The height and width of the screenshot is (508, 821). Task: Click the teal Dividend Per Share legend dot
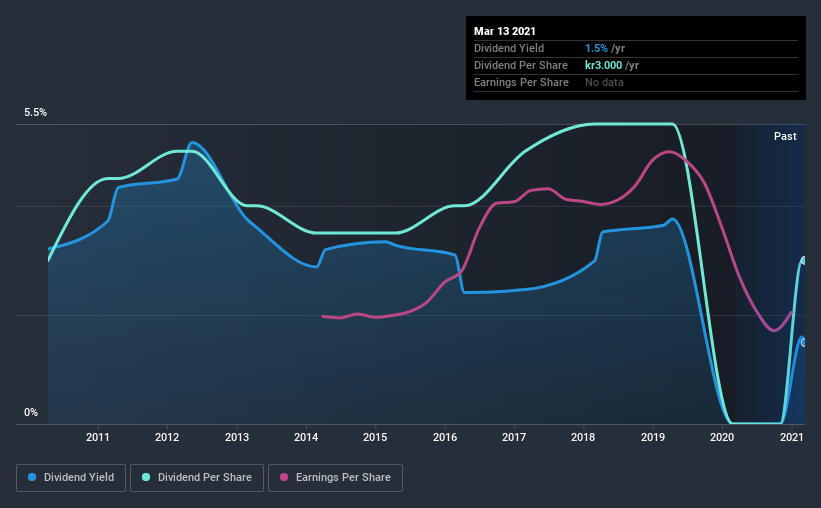tap(146, 477)
